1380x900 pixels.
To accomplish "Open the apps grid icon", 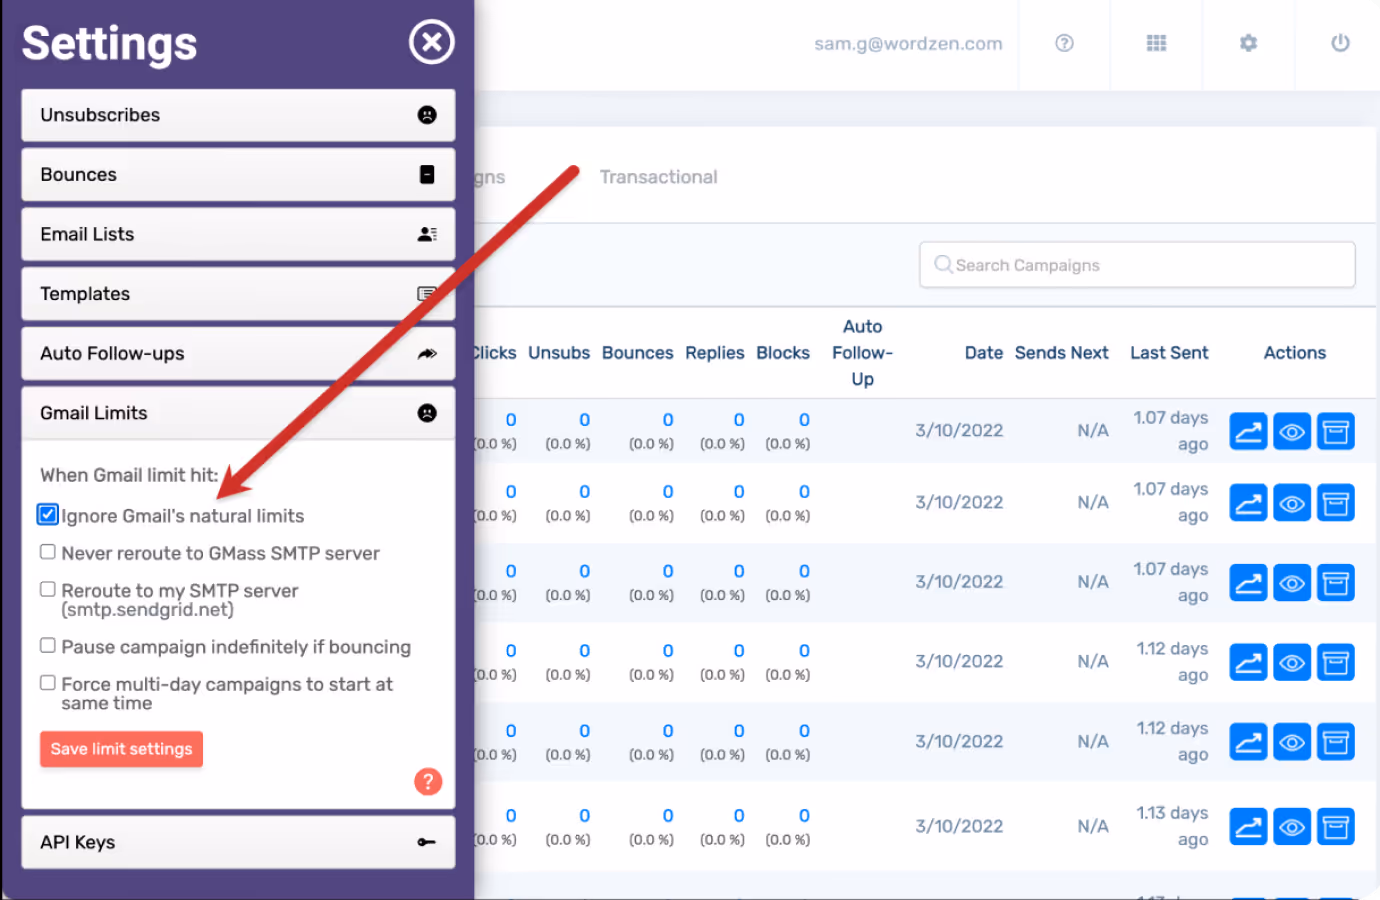I will (1156, 43).
